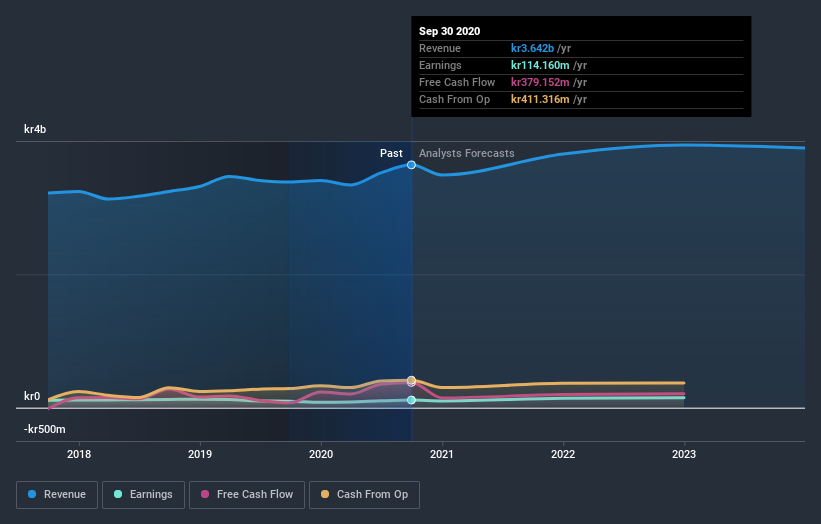Click the Sep 30 2020 tooltip date
The width and height of the screenshot is (821, 524).
pyautogui.click(x=449, y=31)
